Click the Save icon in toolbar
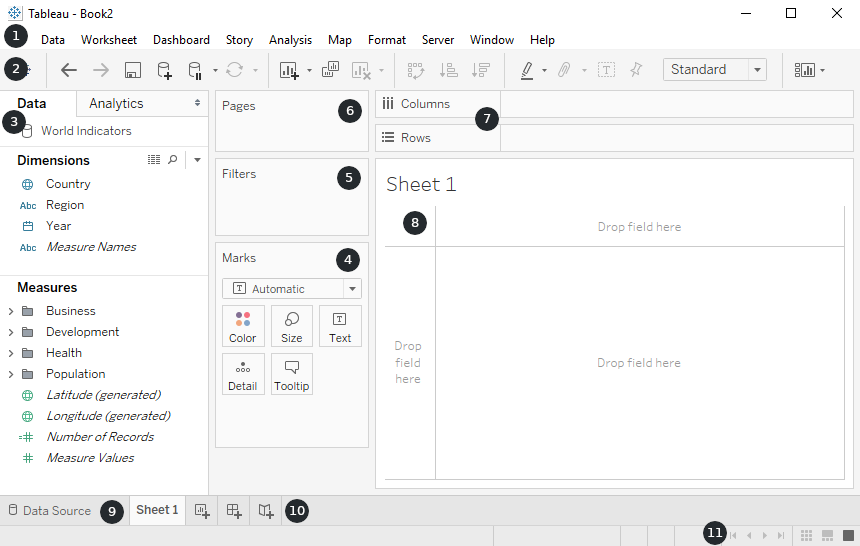The width and height of the screenshot is (860, 546). (x=133, y=70)
